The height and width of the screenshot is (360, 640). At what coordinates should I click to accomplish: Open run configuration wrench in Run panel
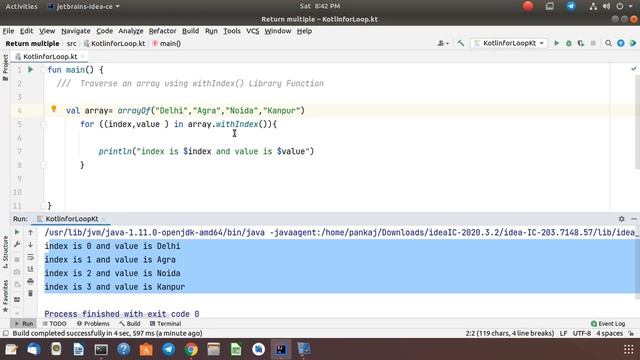click(x=17, y=244)
